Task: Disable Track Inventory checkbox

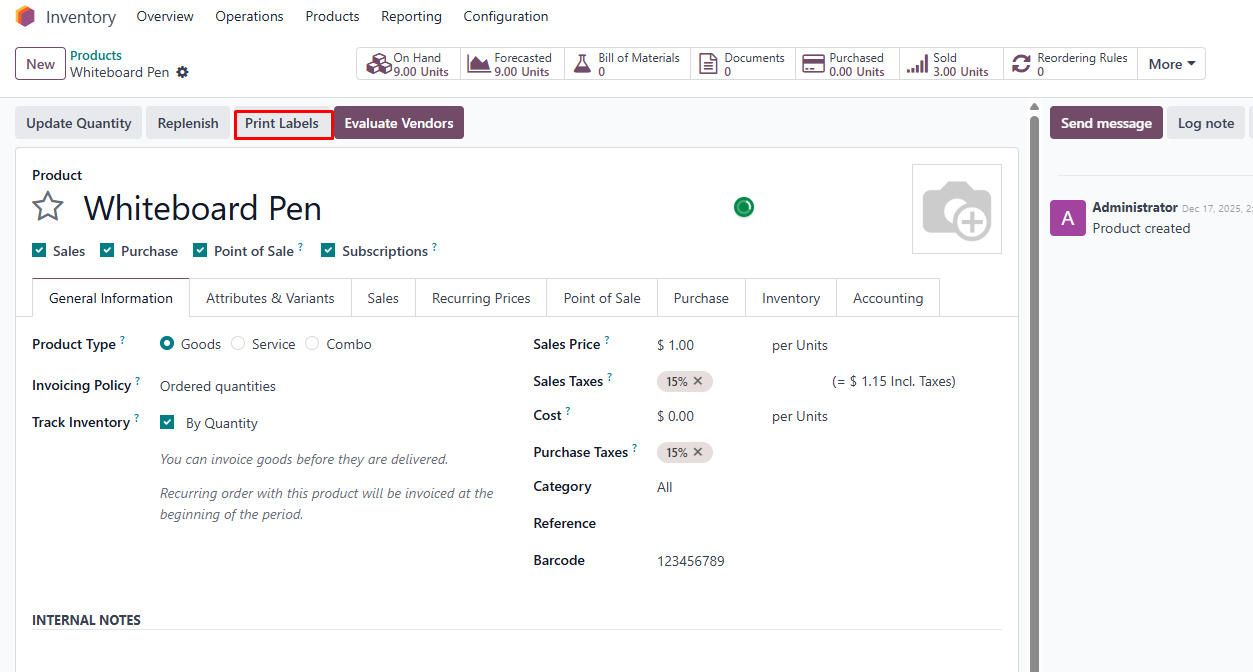Action: [167, 423]
